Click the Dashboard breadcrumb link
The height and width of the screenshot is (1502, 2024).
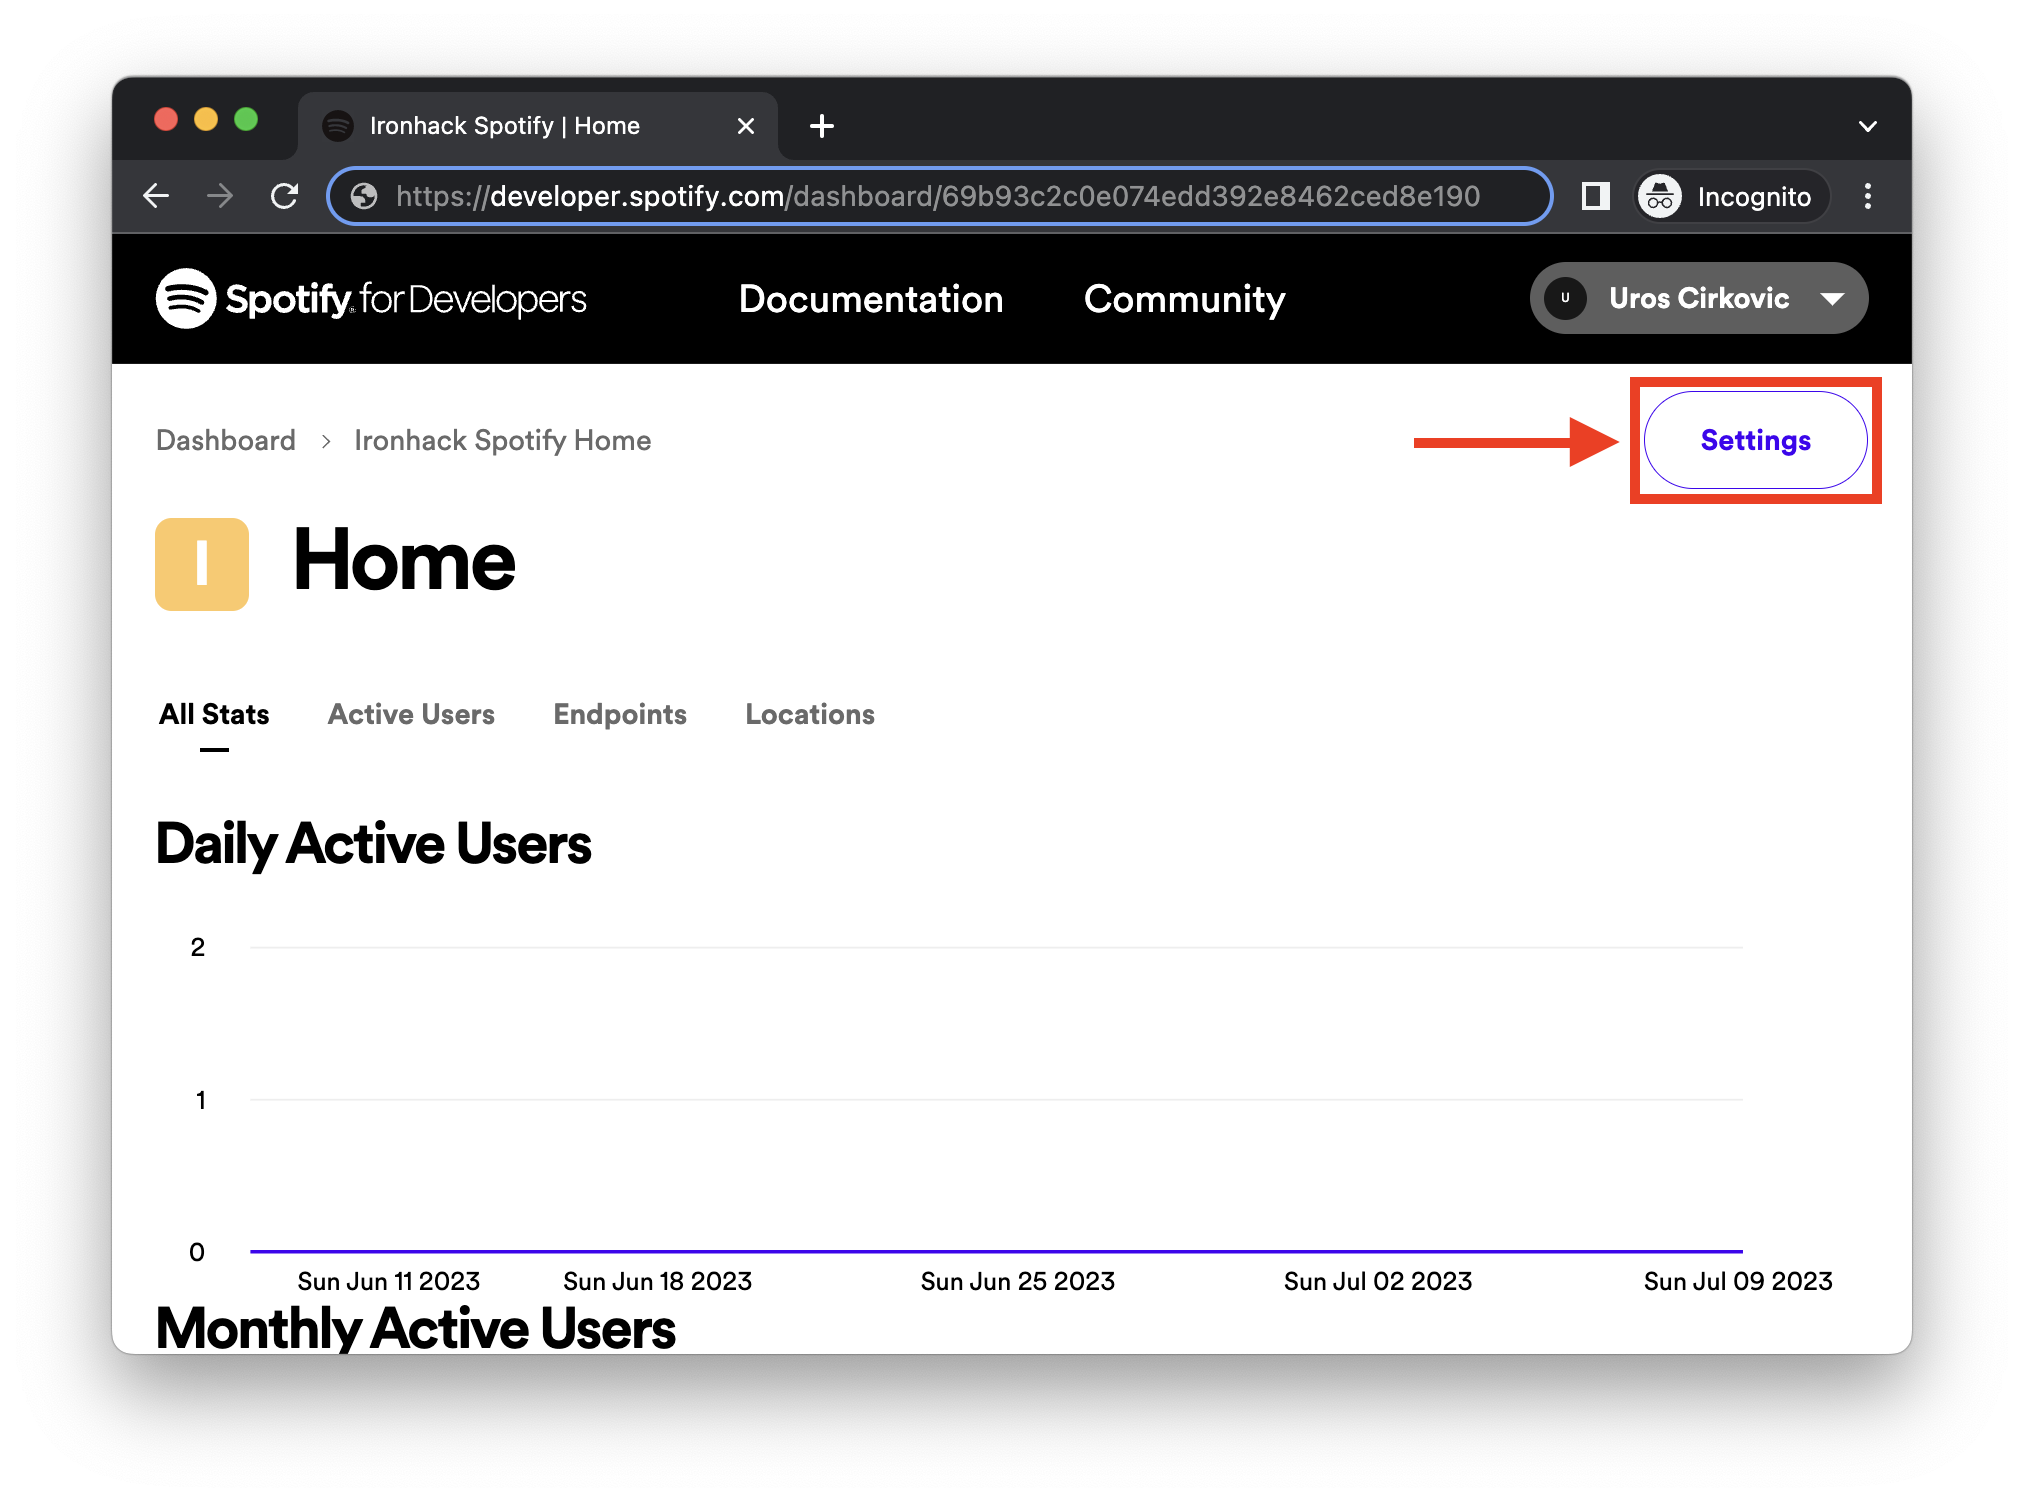(226, 440)
